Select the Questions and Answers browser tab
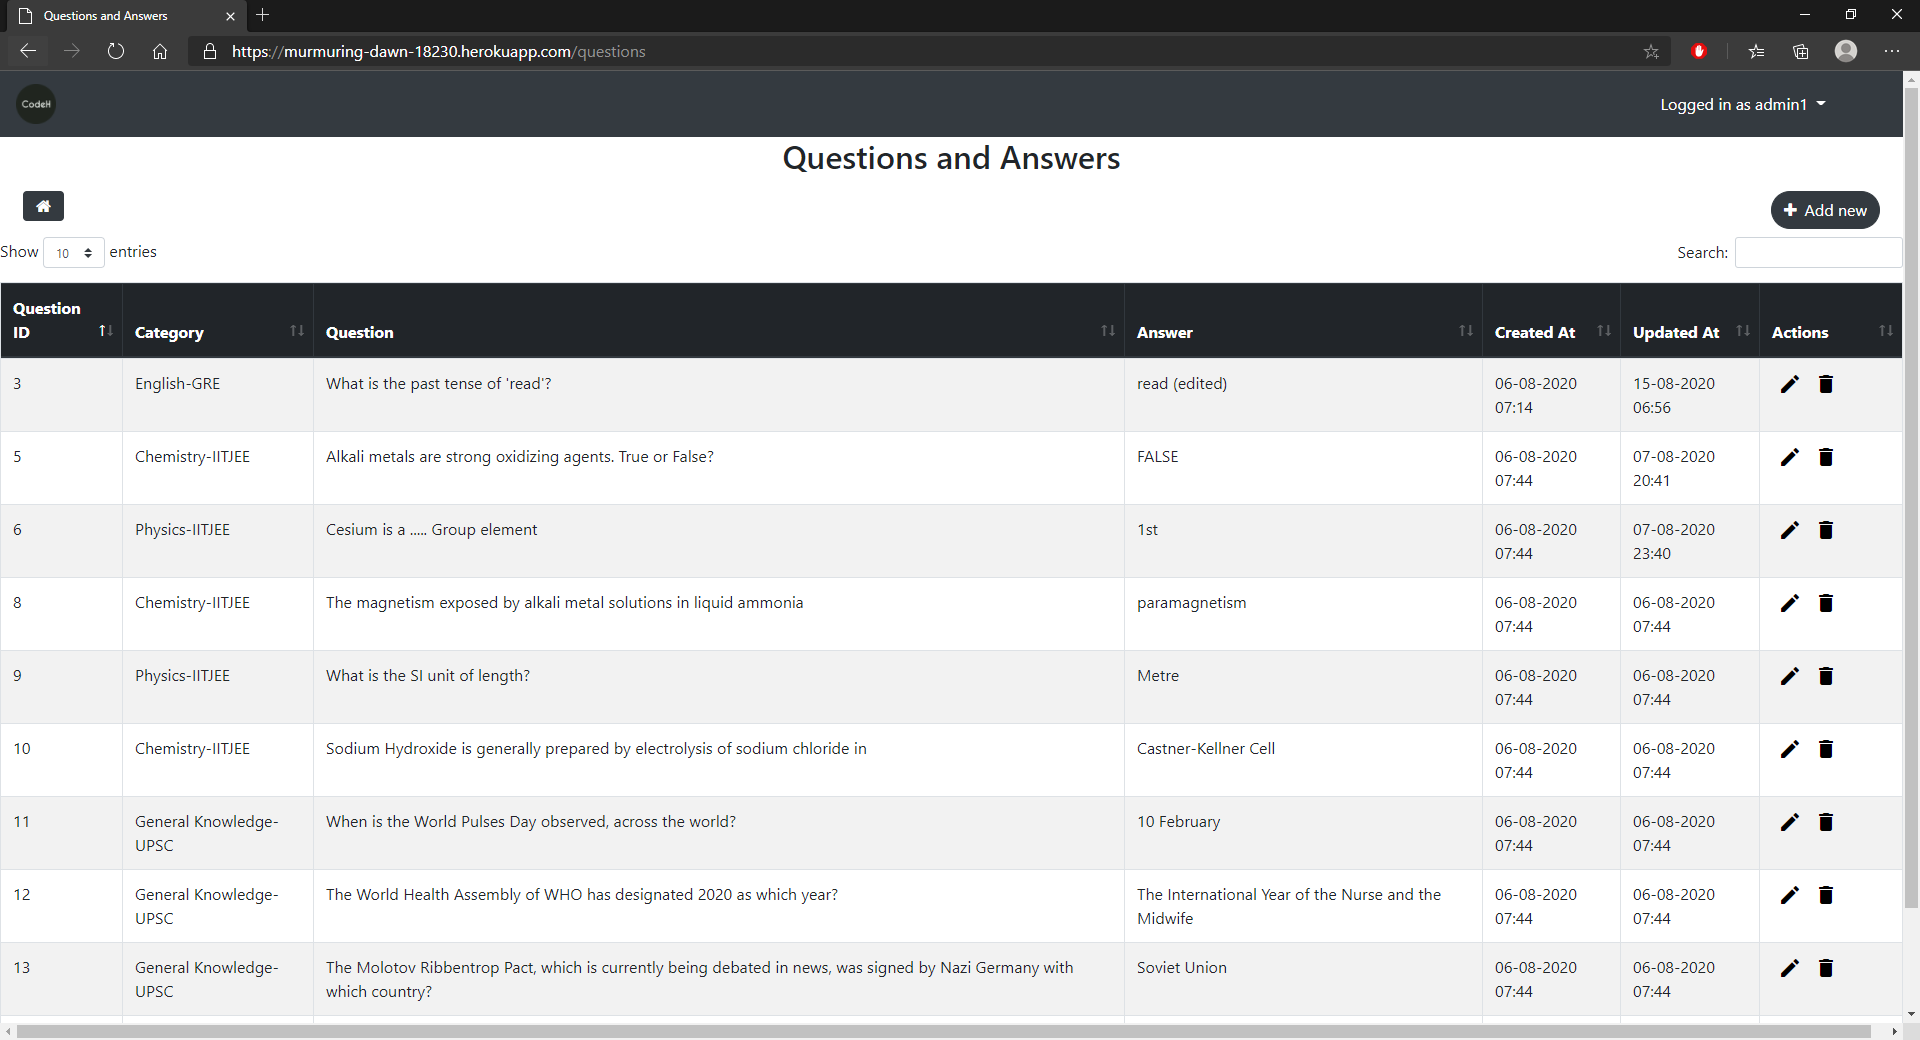The height and width of the screenshot is (1040, 1920). pos(125,16)
